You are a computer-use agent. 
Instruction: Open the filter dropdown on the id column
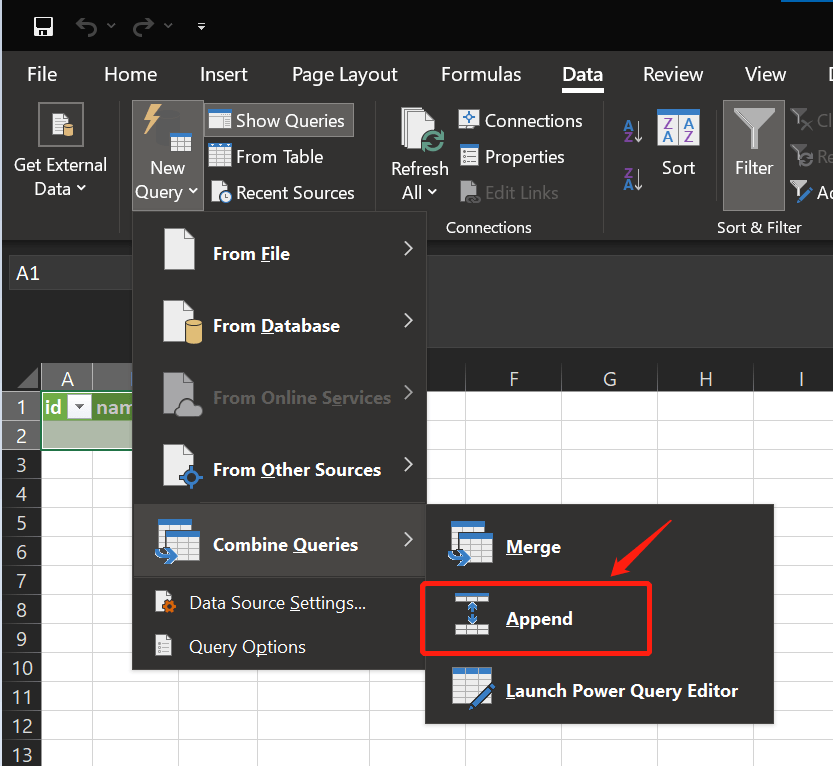[79, 407]
